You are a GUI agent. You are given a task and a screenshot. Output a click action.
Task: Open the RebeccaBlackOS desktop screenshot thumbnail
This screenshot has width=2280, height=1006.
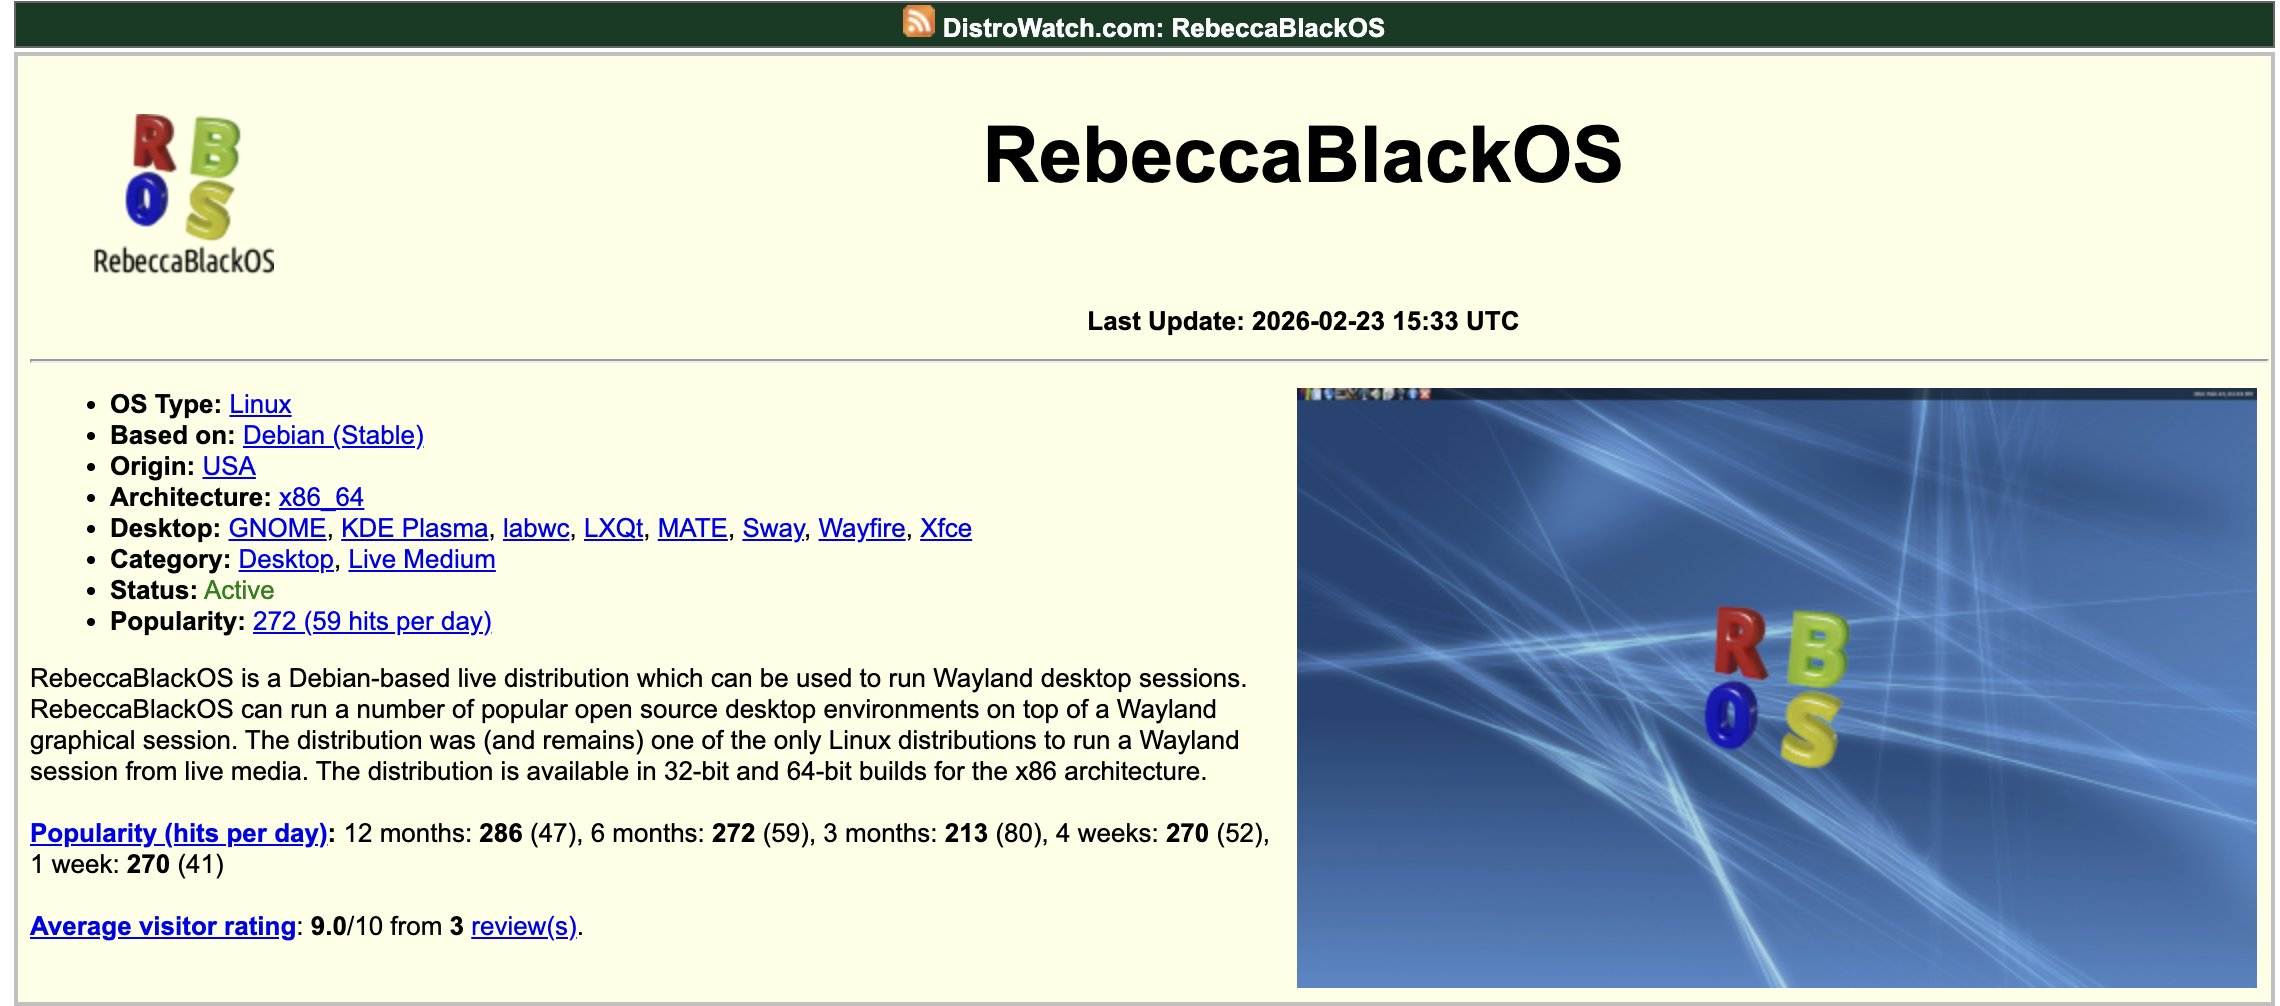pos(1776,687)
